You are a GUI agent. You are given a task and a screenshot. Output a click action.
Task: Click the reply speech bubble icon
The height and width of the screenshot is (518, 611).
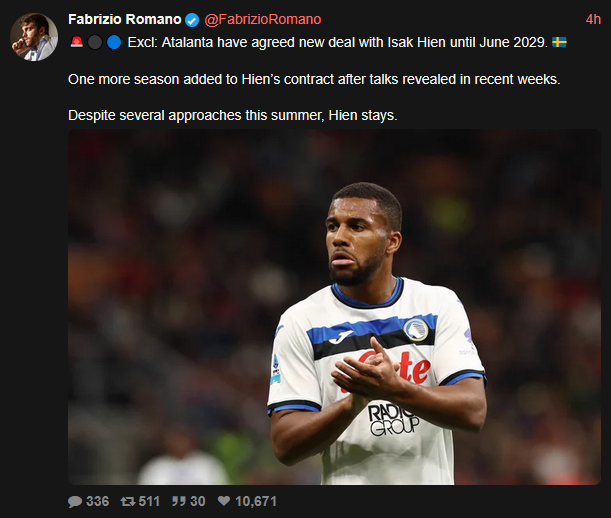click(x=75, y=501)
